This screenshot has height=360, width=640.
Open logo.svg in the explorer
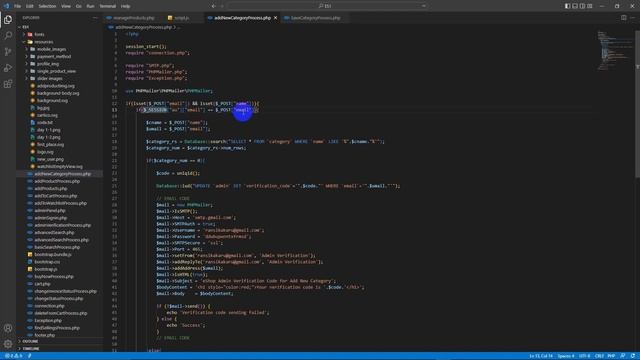[45, 152]
